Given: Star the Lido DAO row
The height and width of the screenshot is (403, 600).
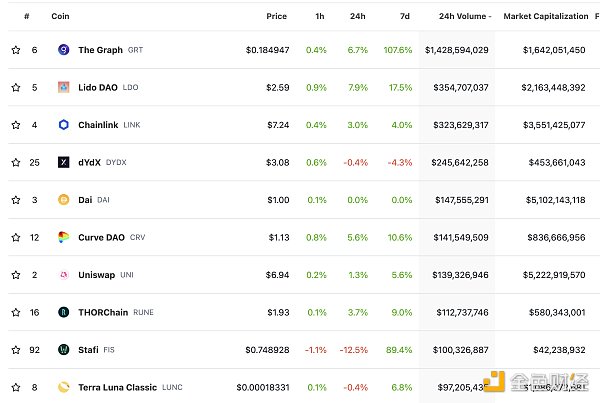Looking at the screenshot, I should [x=16, y=87].
